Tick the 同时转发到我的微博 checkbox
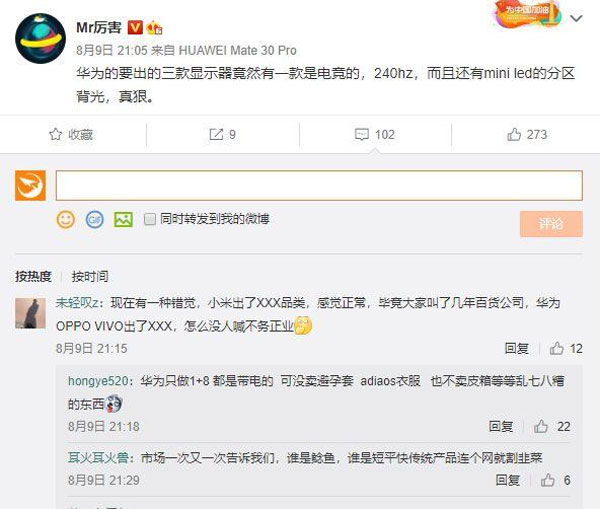 [150, 219]
